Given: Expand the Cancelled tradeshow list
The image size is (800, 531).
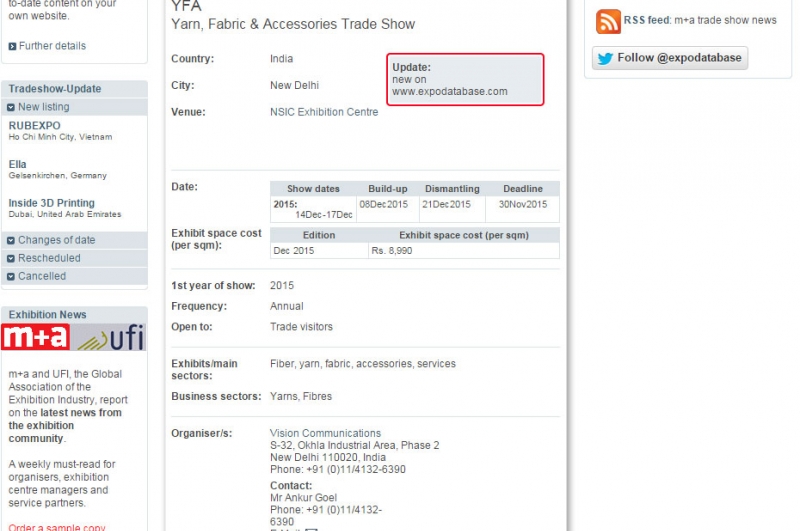Looking at the screenshot, I should [42, 276].
